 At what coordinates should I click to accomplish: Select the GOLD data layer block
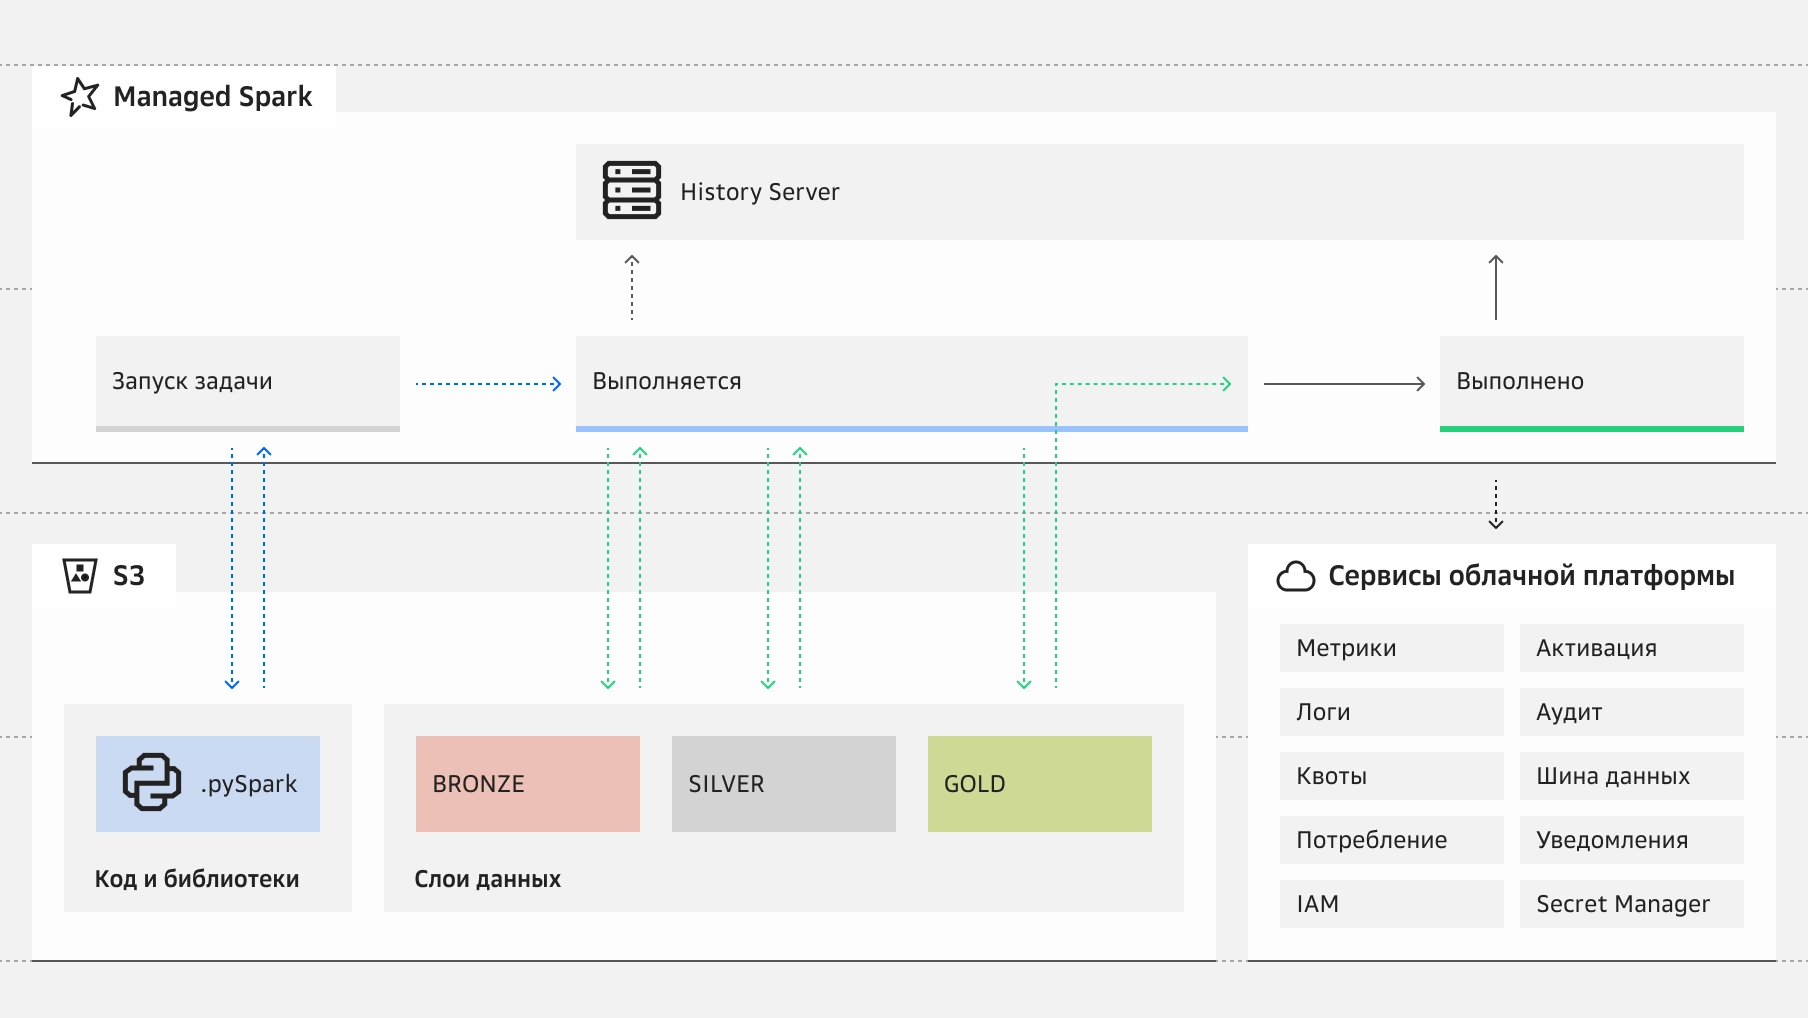(x=1039, y=784)
